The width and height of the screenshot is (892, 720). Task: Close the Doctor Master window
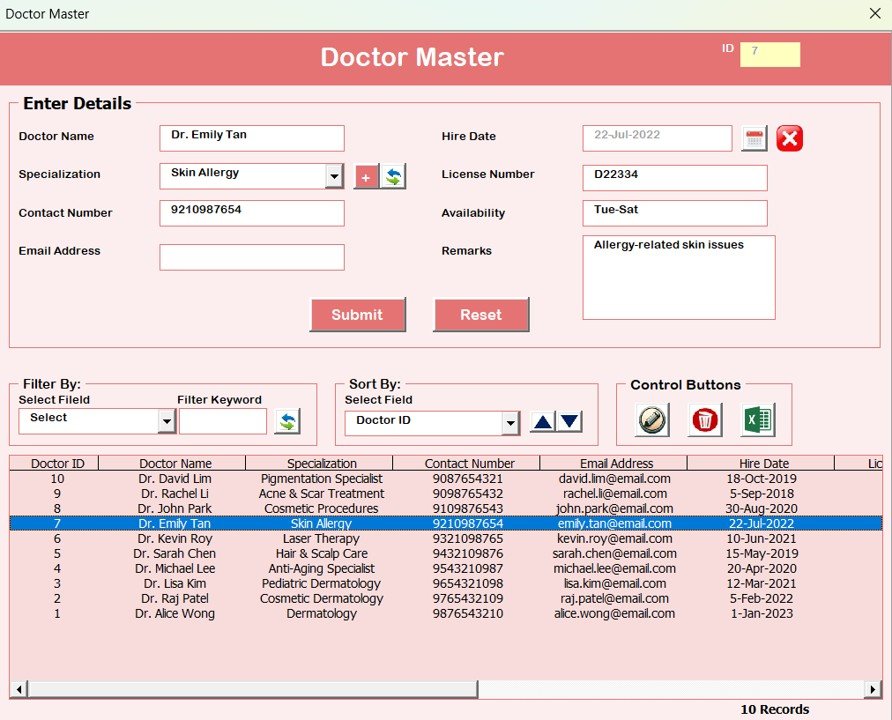[876, 14]
